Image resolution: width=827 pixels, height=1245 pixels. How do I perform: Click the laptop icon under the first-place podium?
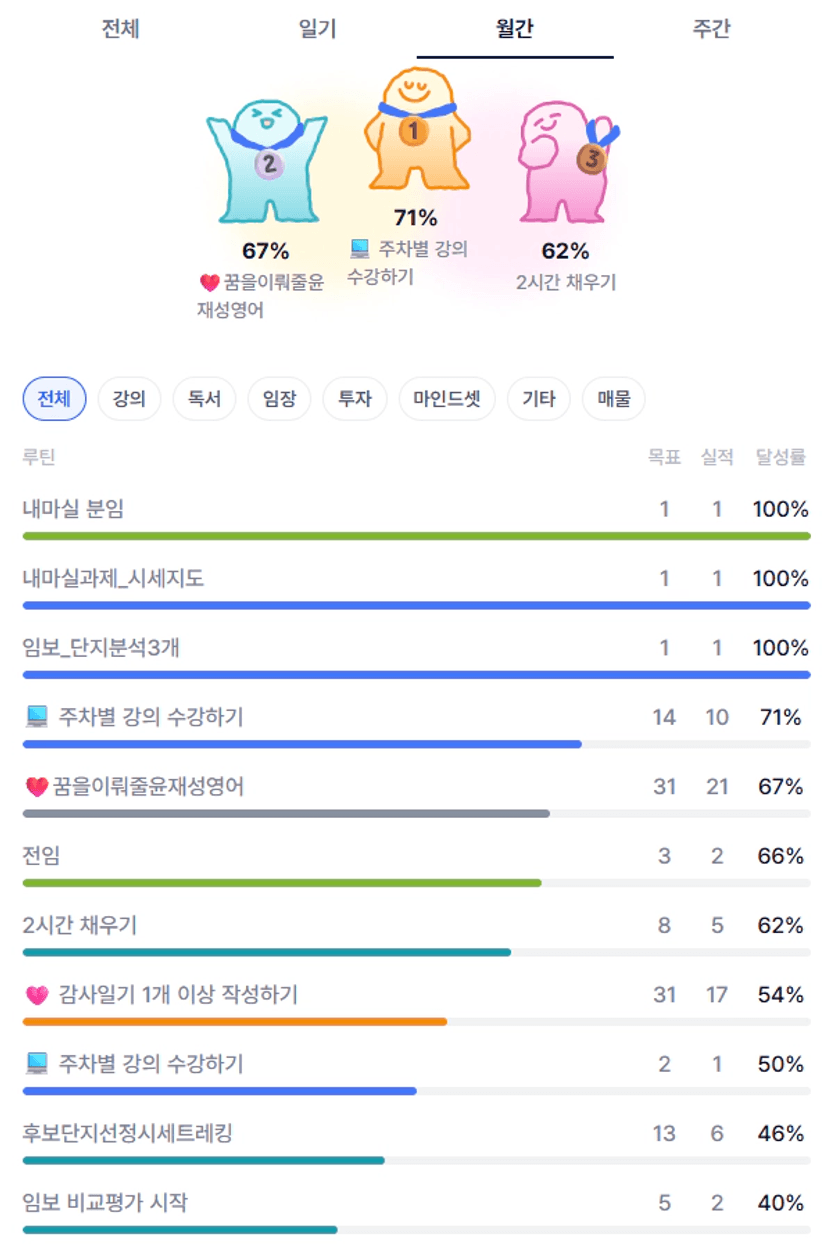[x=360, y=248]
